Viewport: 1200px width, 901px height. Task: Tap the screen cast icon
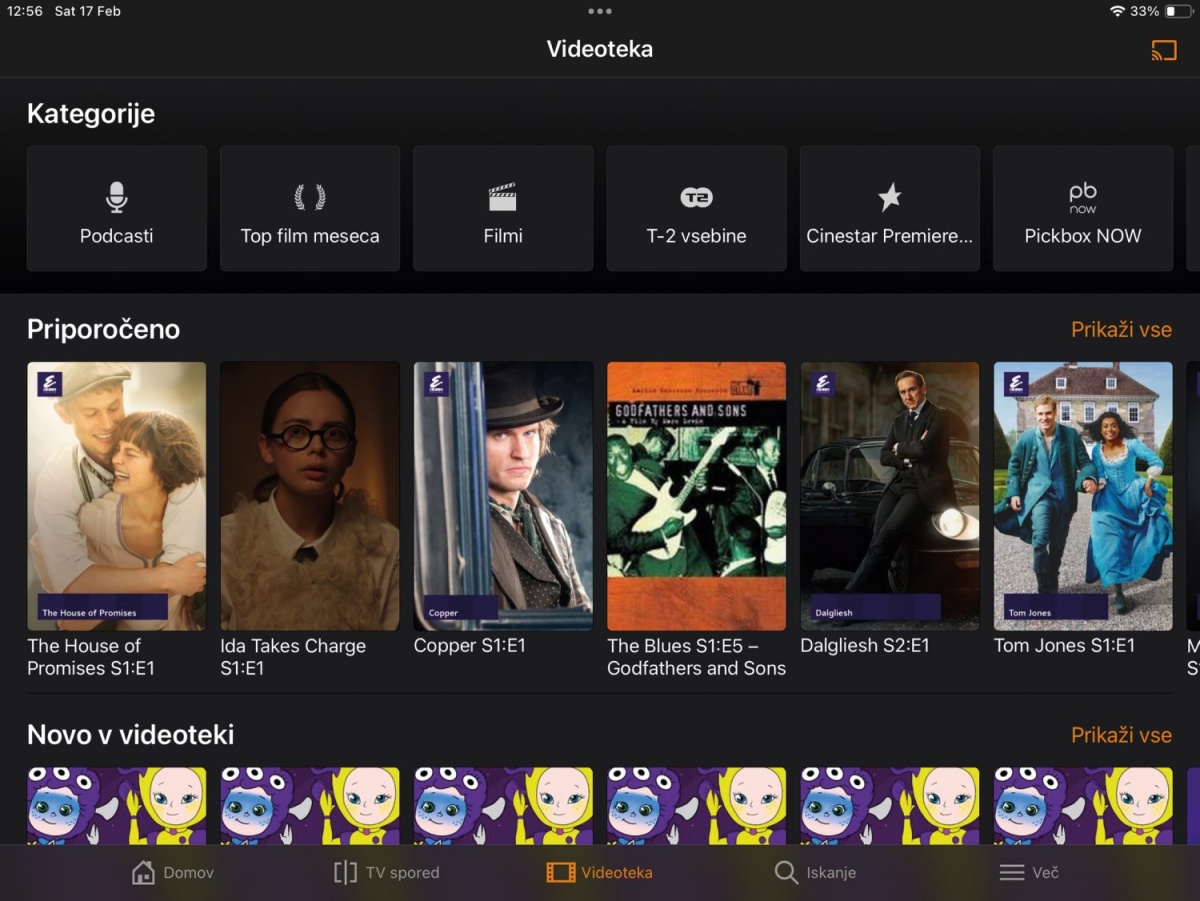pos(1164,50)
